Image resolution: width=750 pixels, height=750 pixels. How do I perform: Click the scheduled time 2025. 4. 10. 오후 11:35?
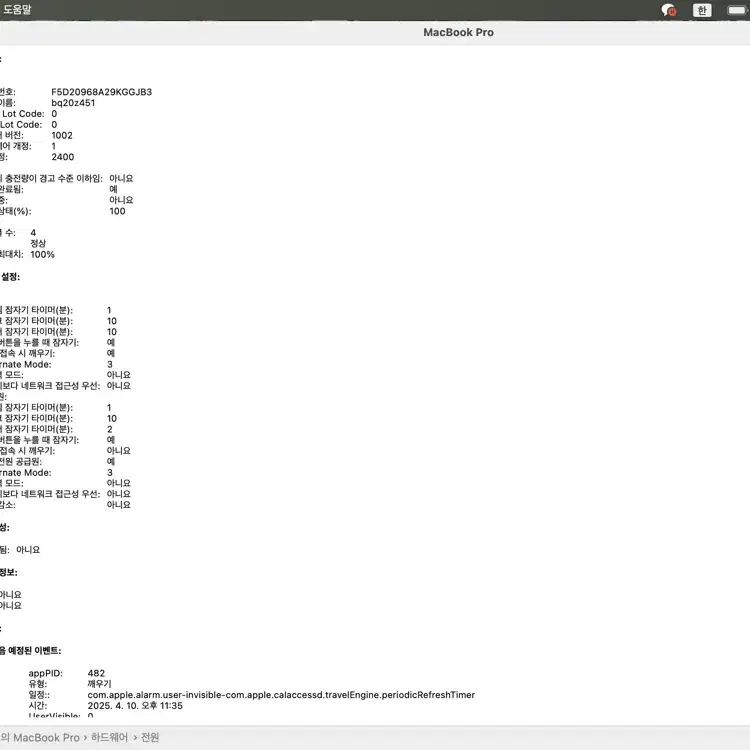(x=135, y=705)
